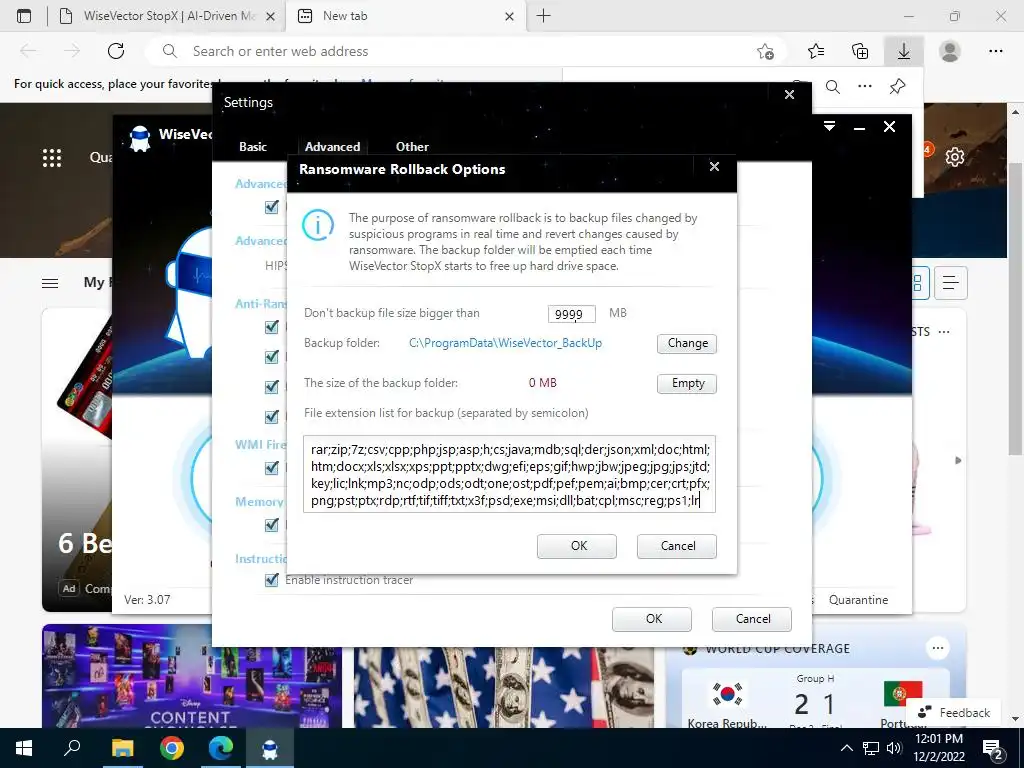
Task: Pin the downloads panel
Action: pyautogui.click(x=898, y=86)
